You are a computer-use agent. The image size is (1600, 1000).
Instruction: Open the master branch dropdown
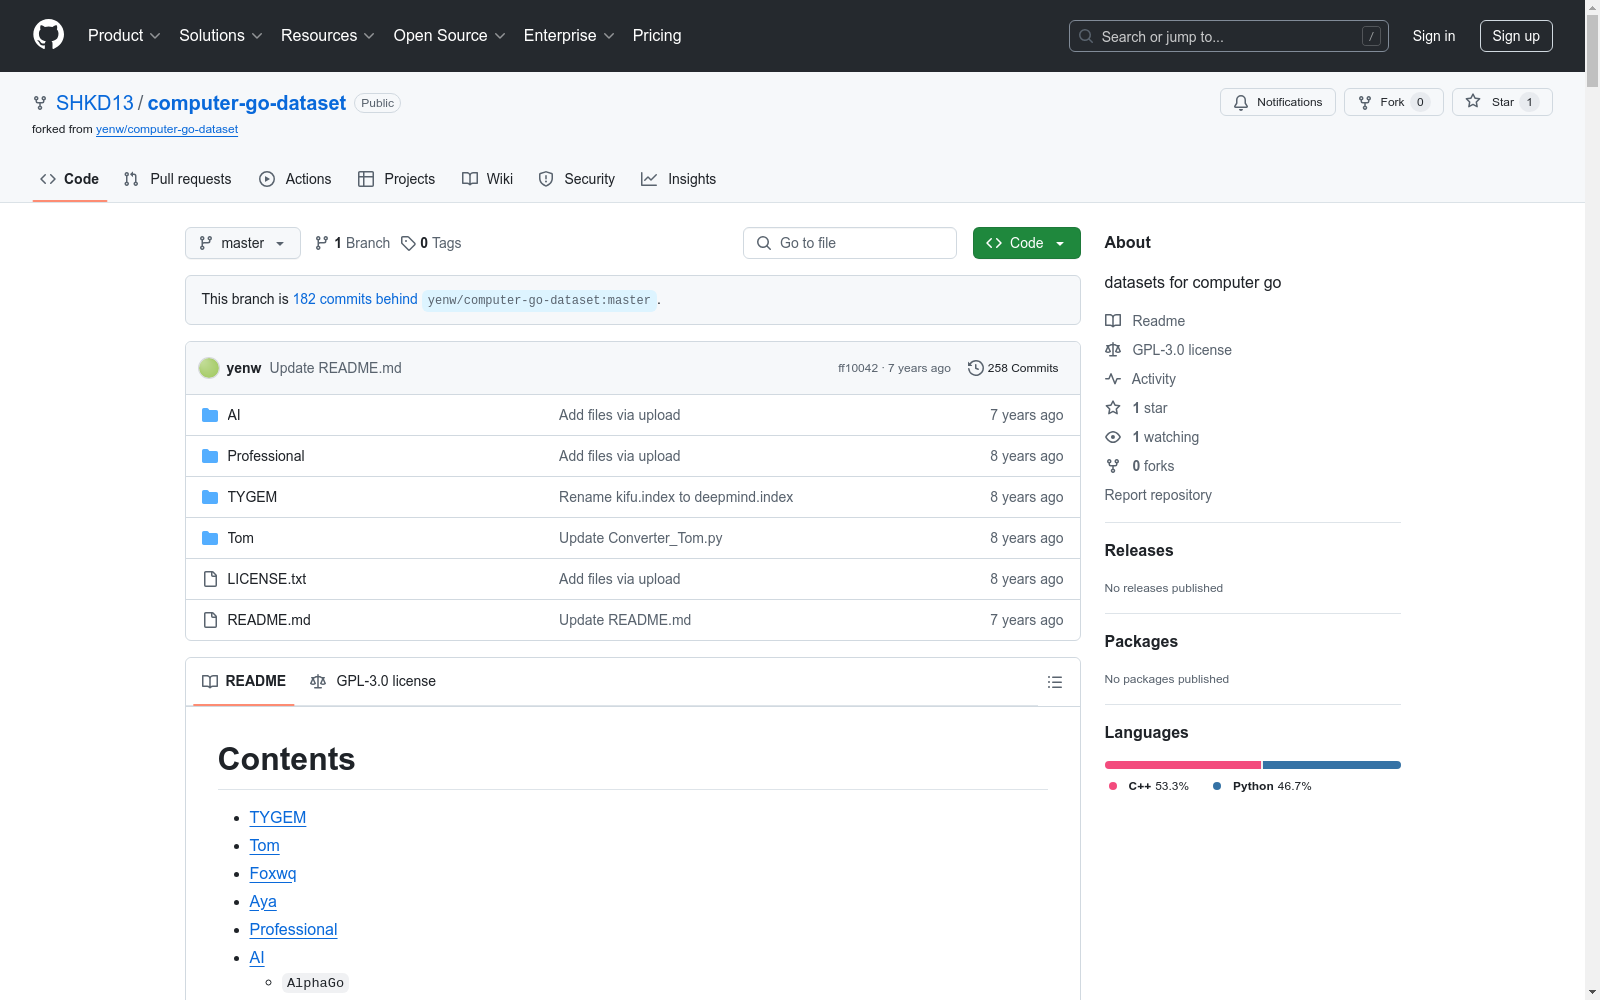tap(243, 243)
